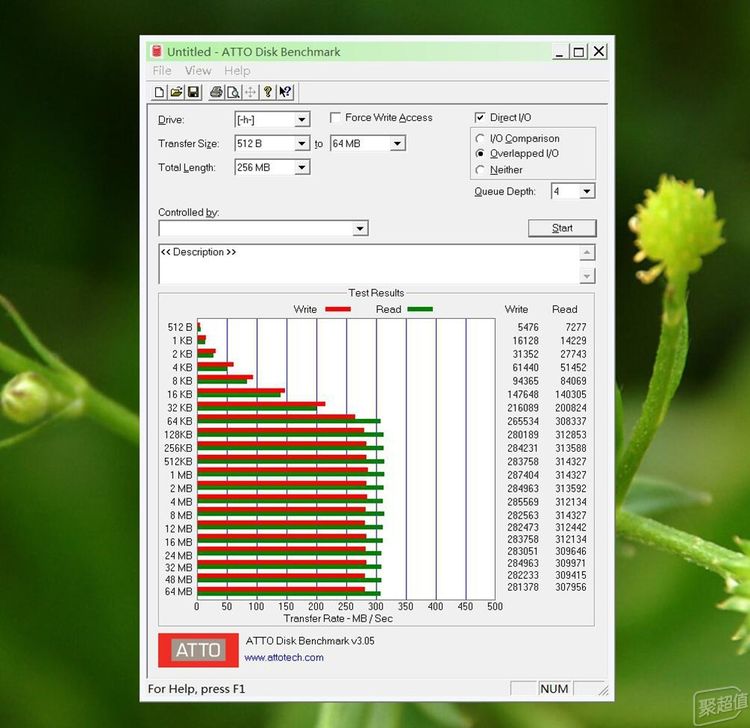Click the ATTO application title bar icon
Image resolution: width=750 pixels, height=728 pixels.
coord(156,51)
